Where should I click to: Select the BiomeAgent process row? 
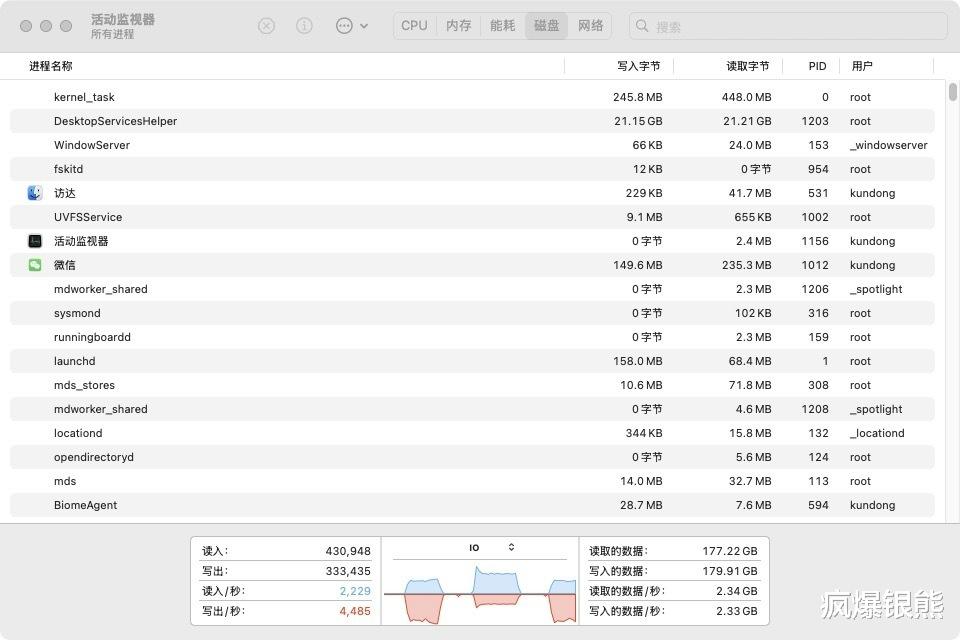coord(472,505)
